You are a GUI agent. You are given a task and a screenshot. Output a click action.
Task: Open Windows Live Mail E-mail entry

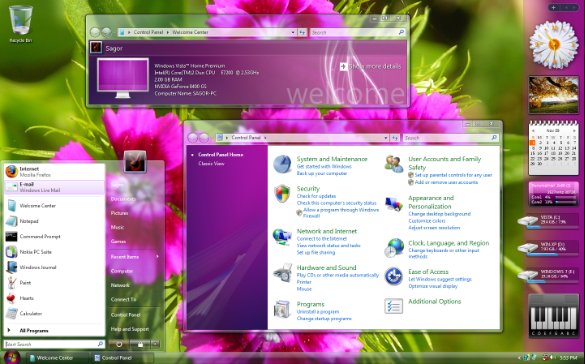pos(54,187)
